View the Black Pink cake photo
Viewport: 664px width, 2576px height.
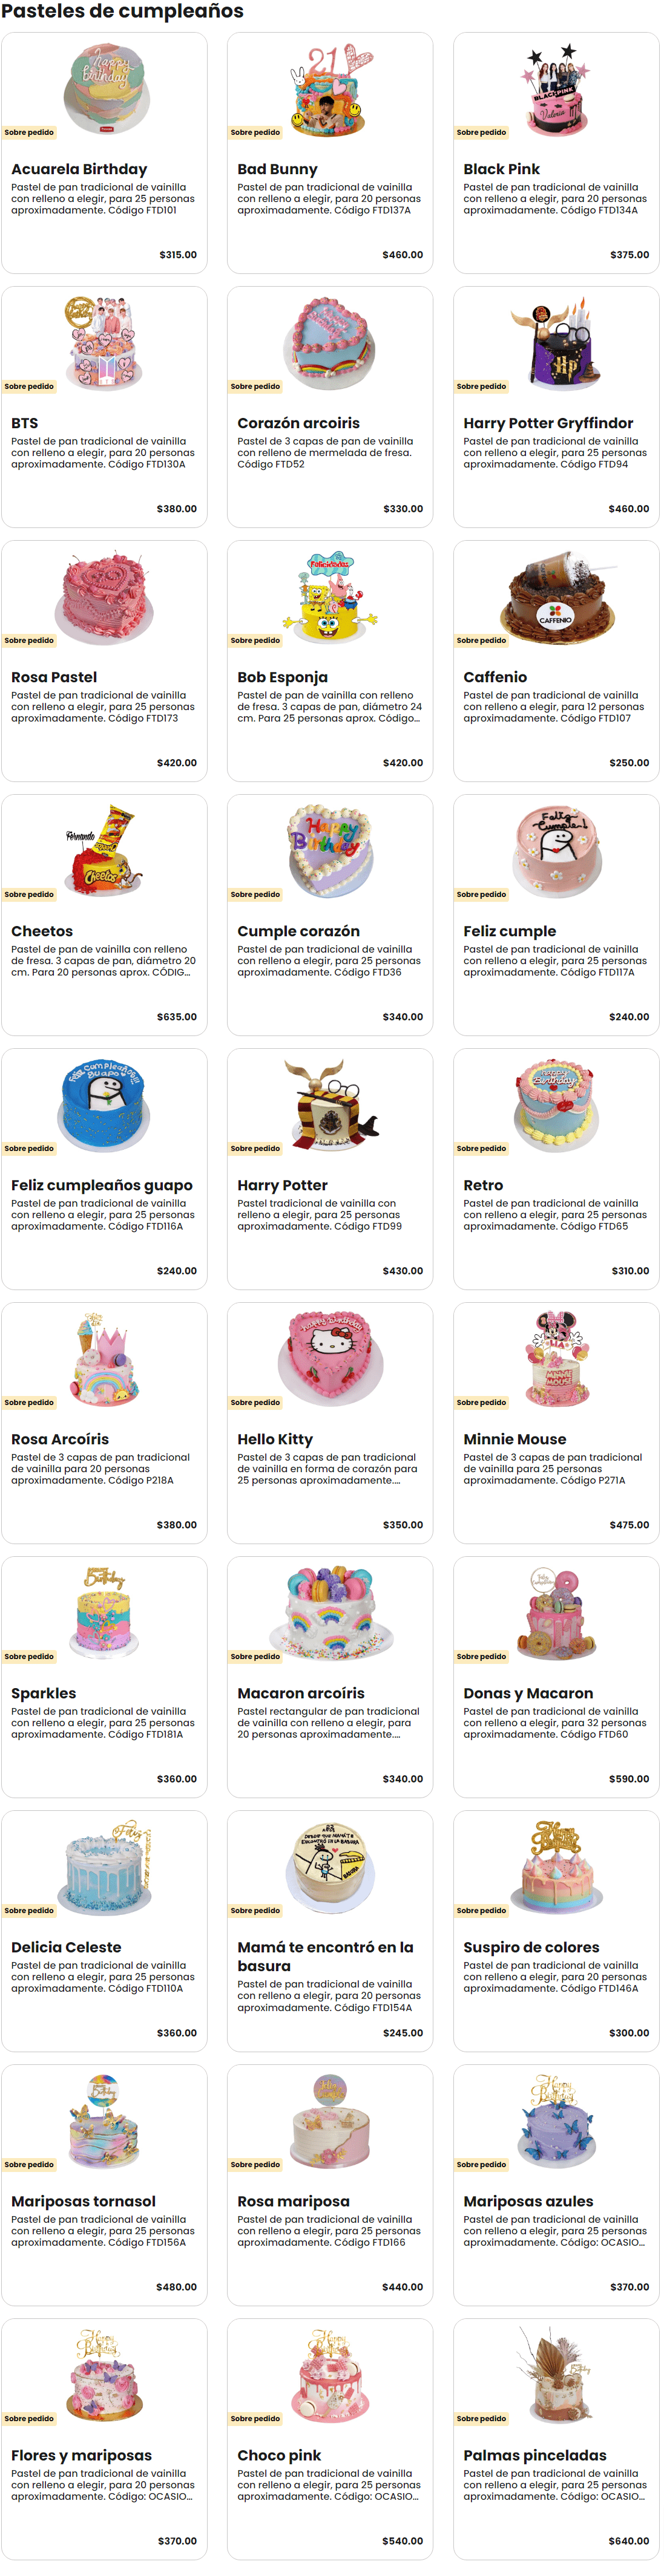556,88
